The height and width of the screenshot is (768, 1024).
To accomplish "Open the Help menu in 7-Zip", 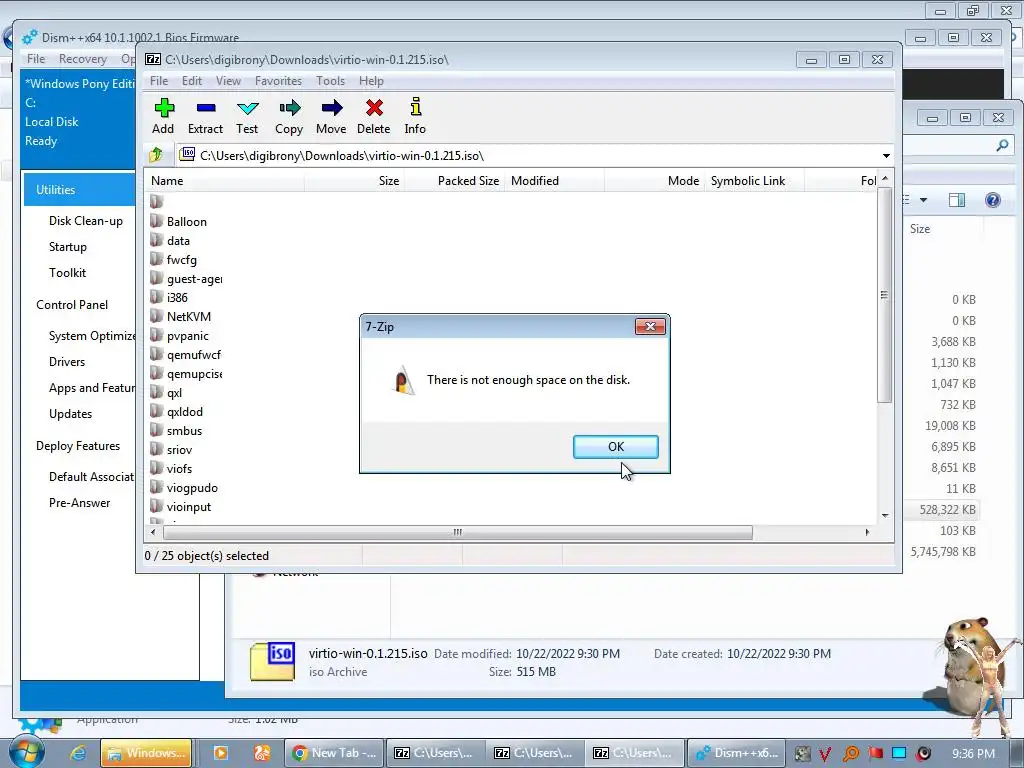I will pos(371,81).
